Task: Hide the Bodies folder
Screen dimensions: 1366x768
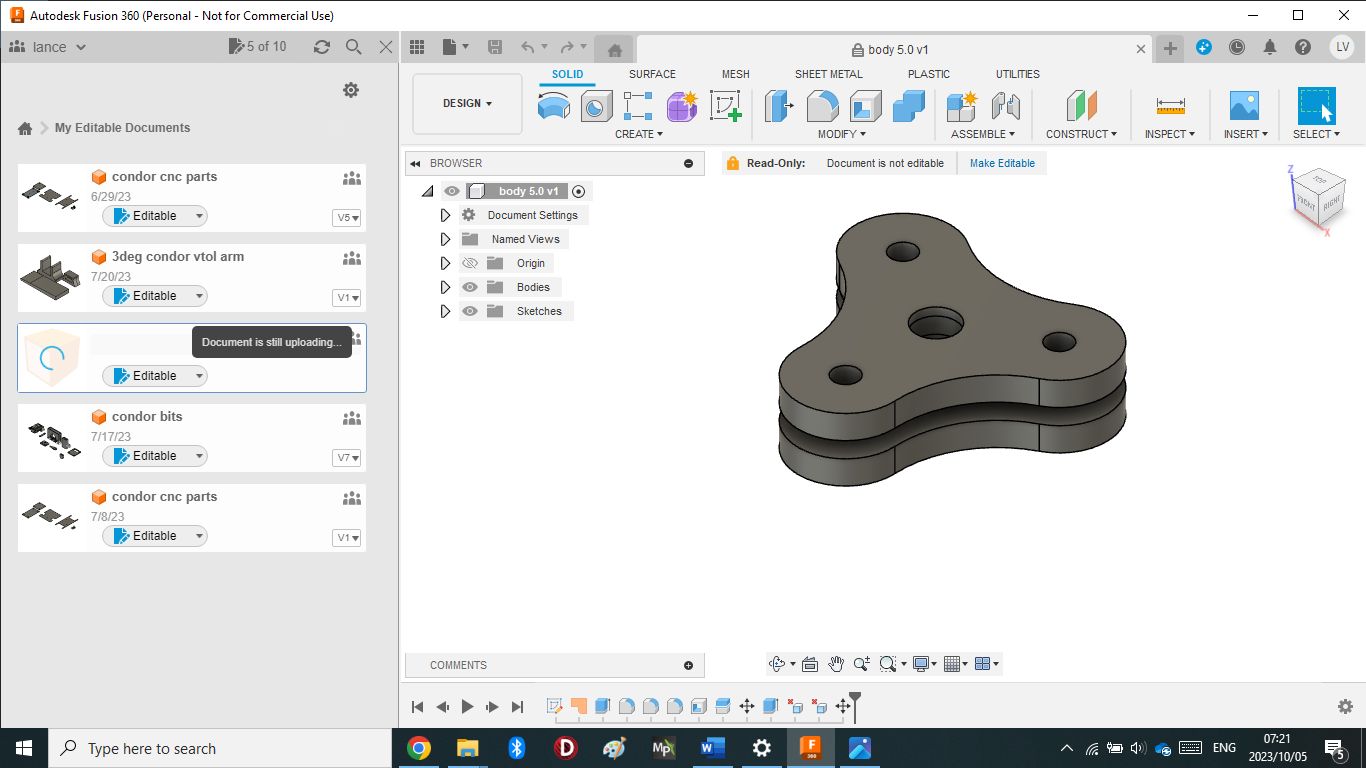Action: 470,287
